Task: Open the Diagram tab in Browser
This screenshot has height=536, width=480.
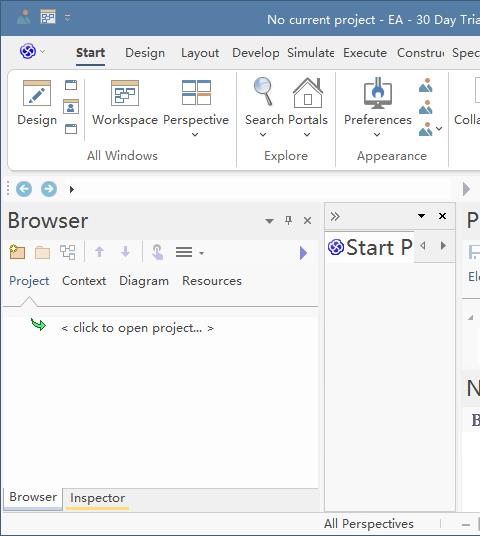Action: (144, 281)
